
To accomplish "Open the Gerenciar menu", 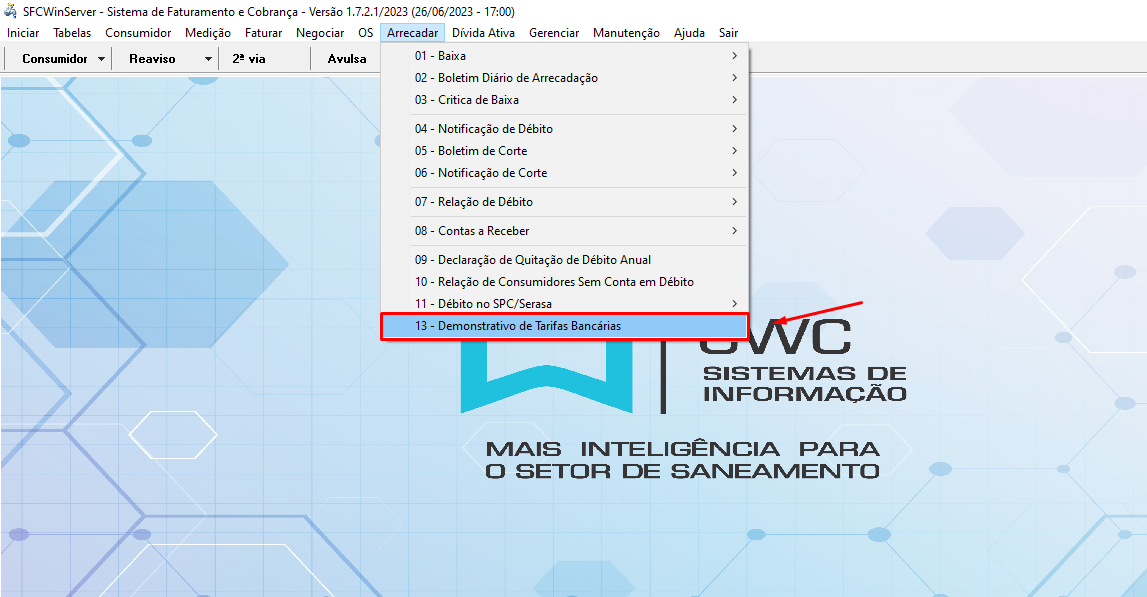I will tap(554, 33).
